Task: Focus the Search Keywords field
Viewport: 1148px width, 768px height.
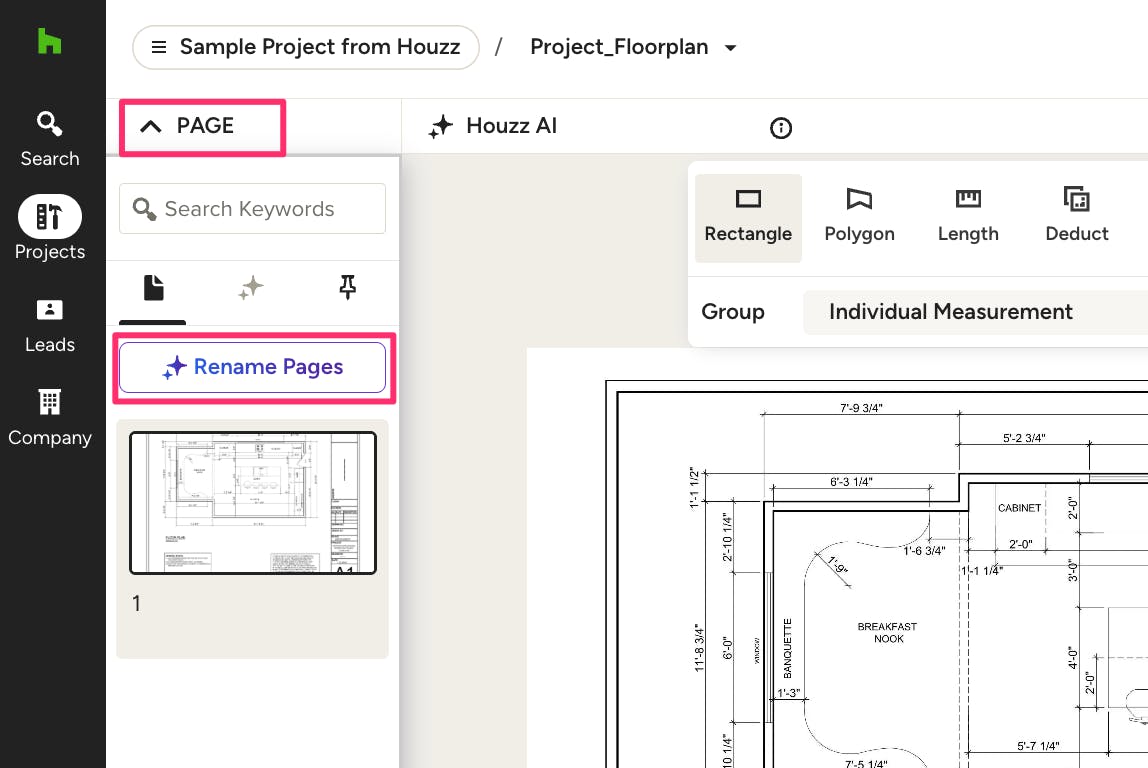Action: 253,209
